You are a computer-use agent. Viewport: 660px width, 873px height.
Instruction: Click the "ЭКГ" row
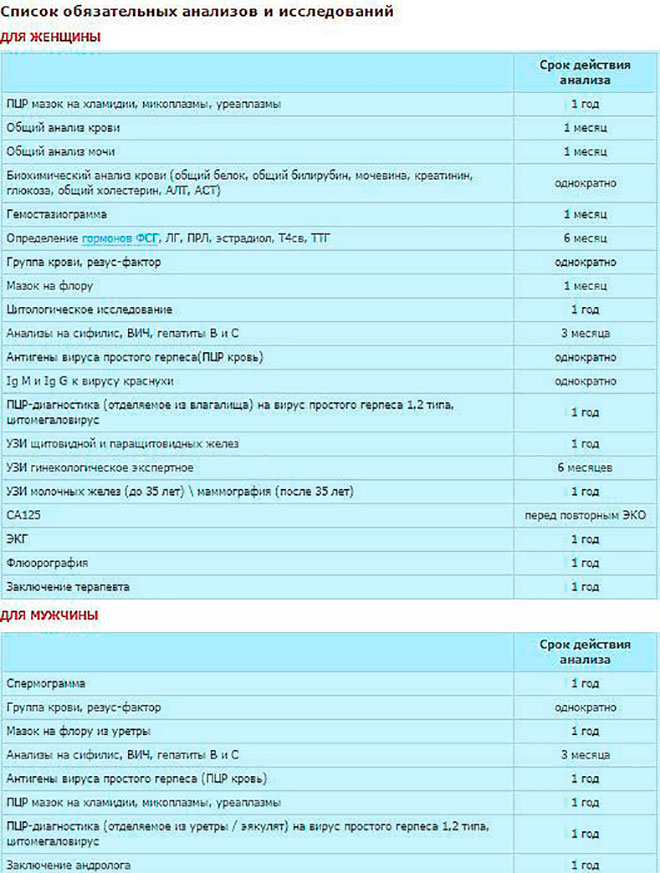coord(17,539)
